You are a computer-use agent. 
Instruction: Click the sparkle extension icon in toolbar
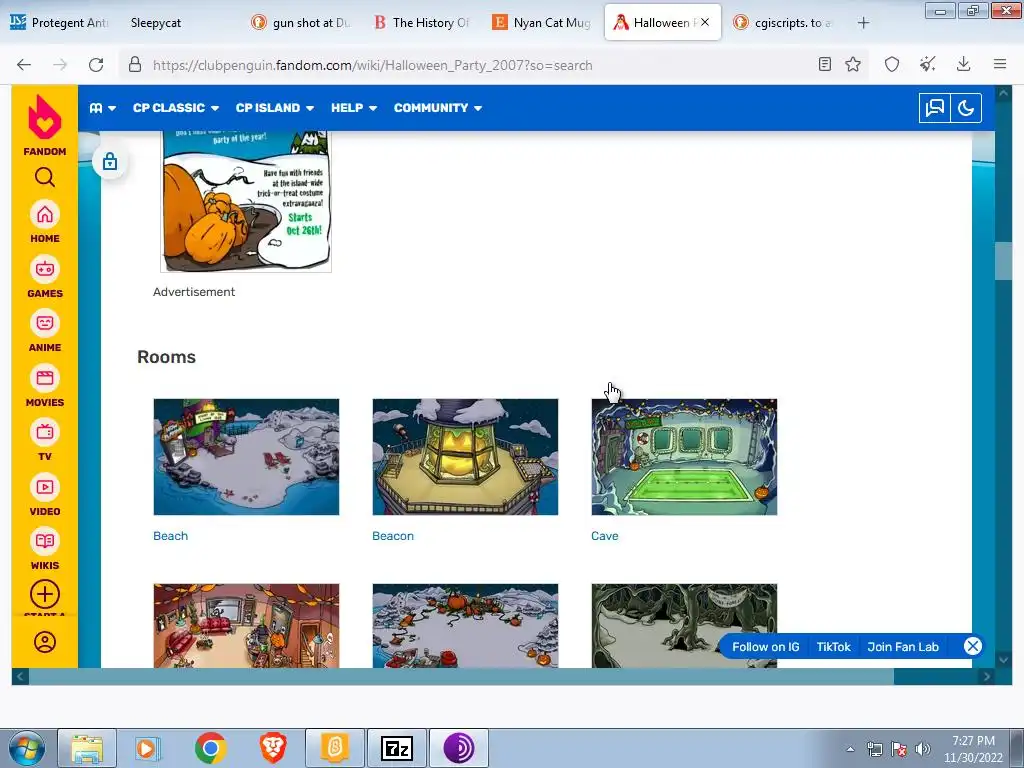(x=927, y=64)
